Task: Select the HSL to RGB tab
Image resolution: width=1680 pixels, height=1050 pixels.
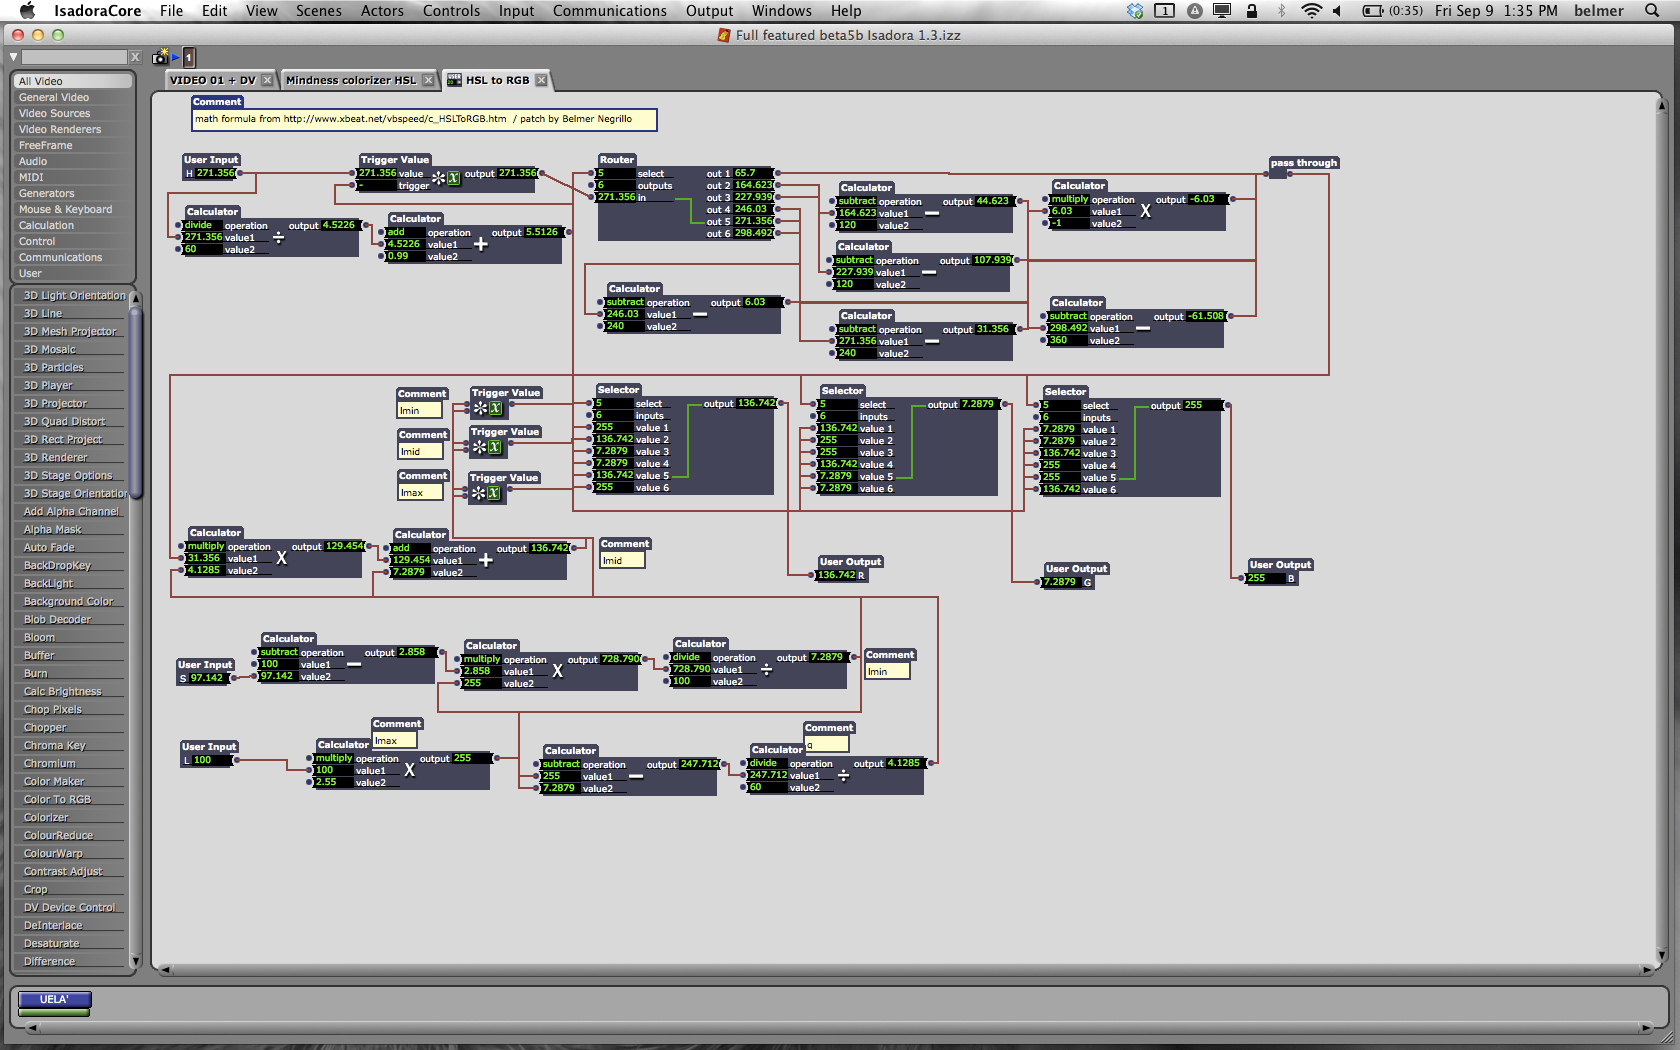Action: click(497, 80)
